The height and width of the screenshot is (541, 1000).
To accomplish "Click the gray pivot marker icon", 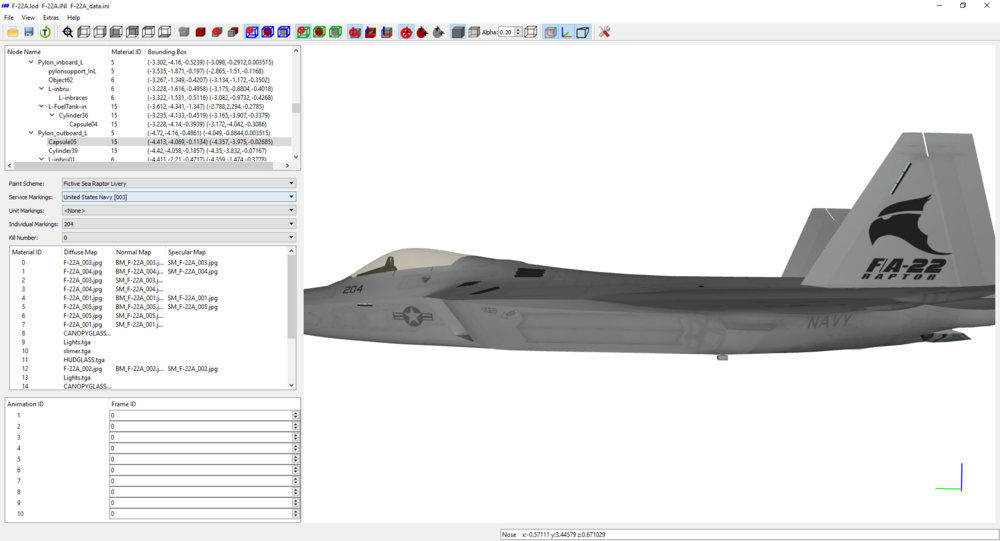I will tap(438, 32).
